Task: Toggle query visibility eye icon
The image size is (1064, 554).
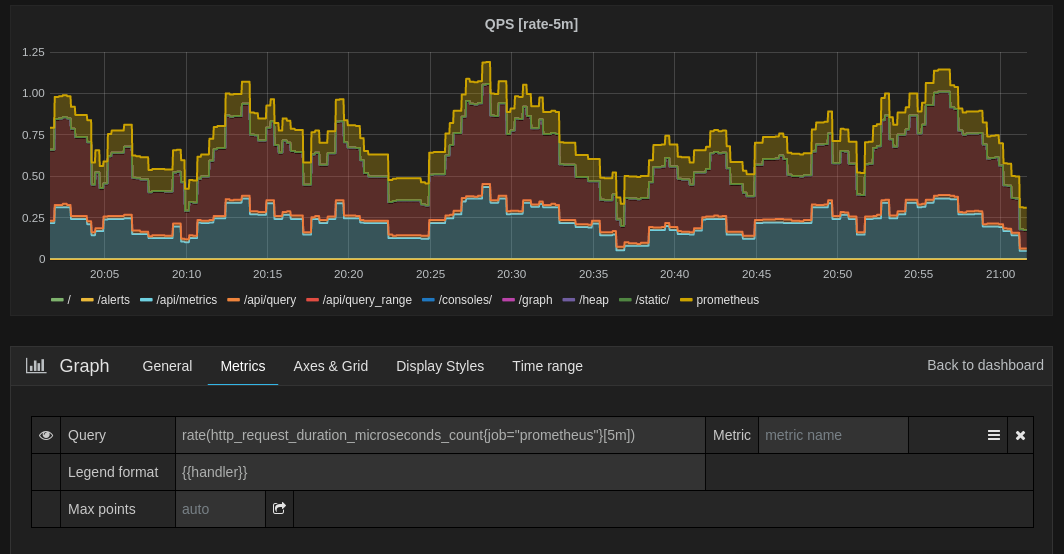Action: (46, 435)
